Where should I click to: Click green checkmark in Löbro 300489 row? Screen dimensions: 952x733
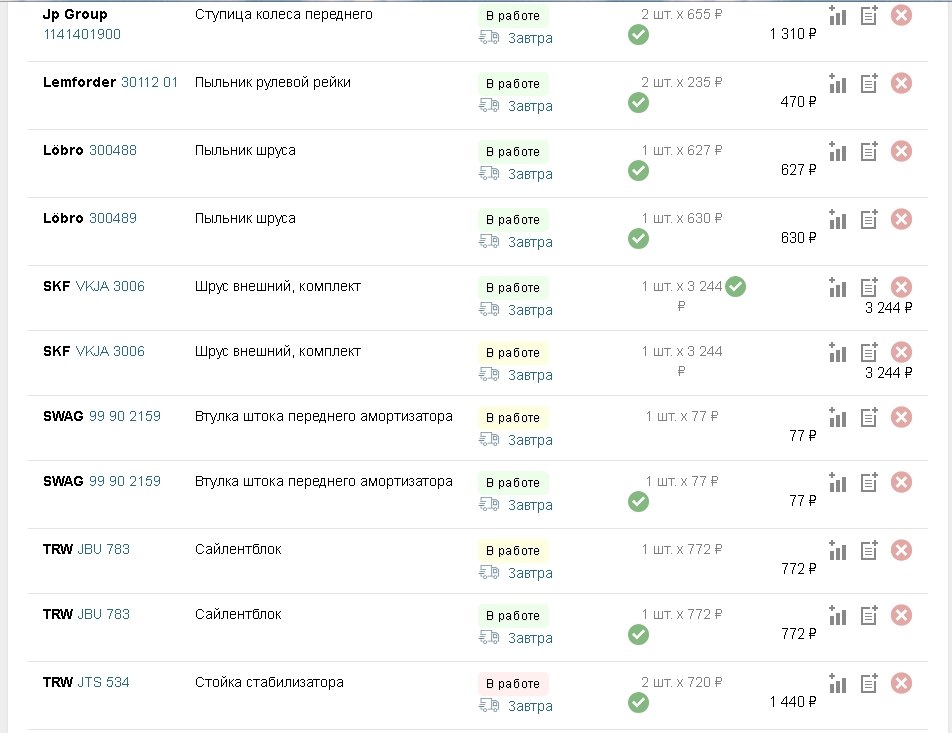(x=638, y=239)
